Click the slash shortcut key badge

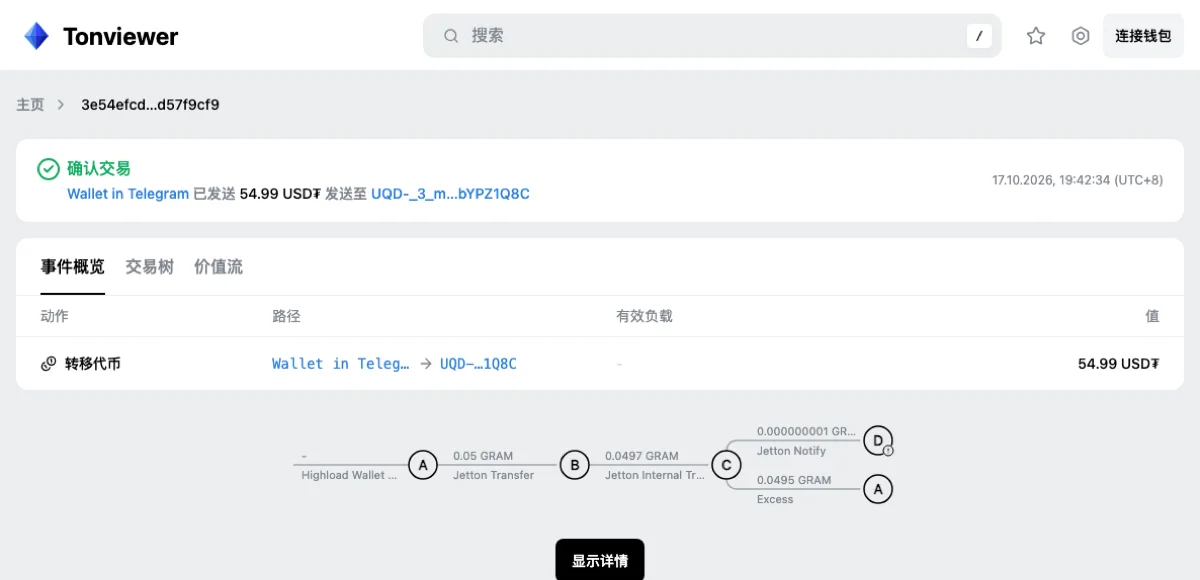coord(979,36)
